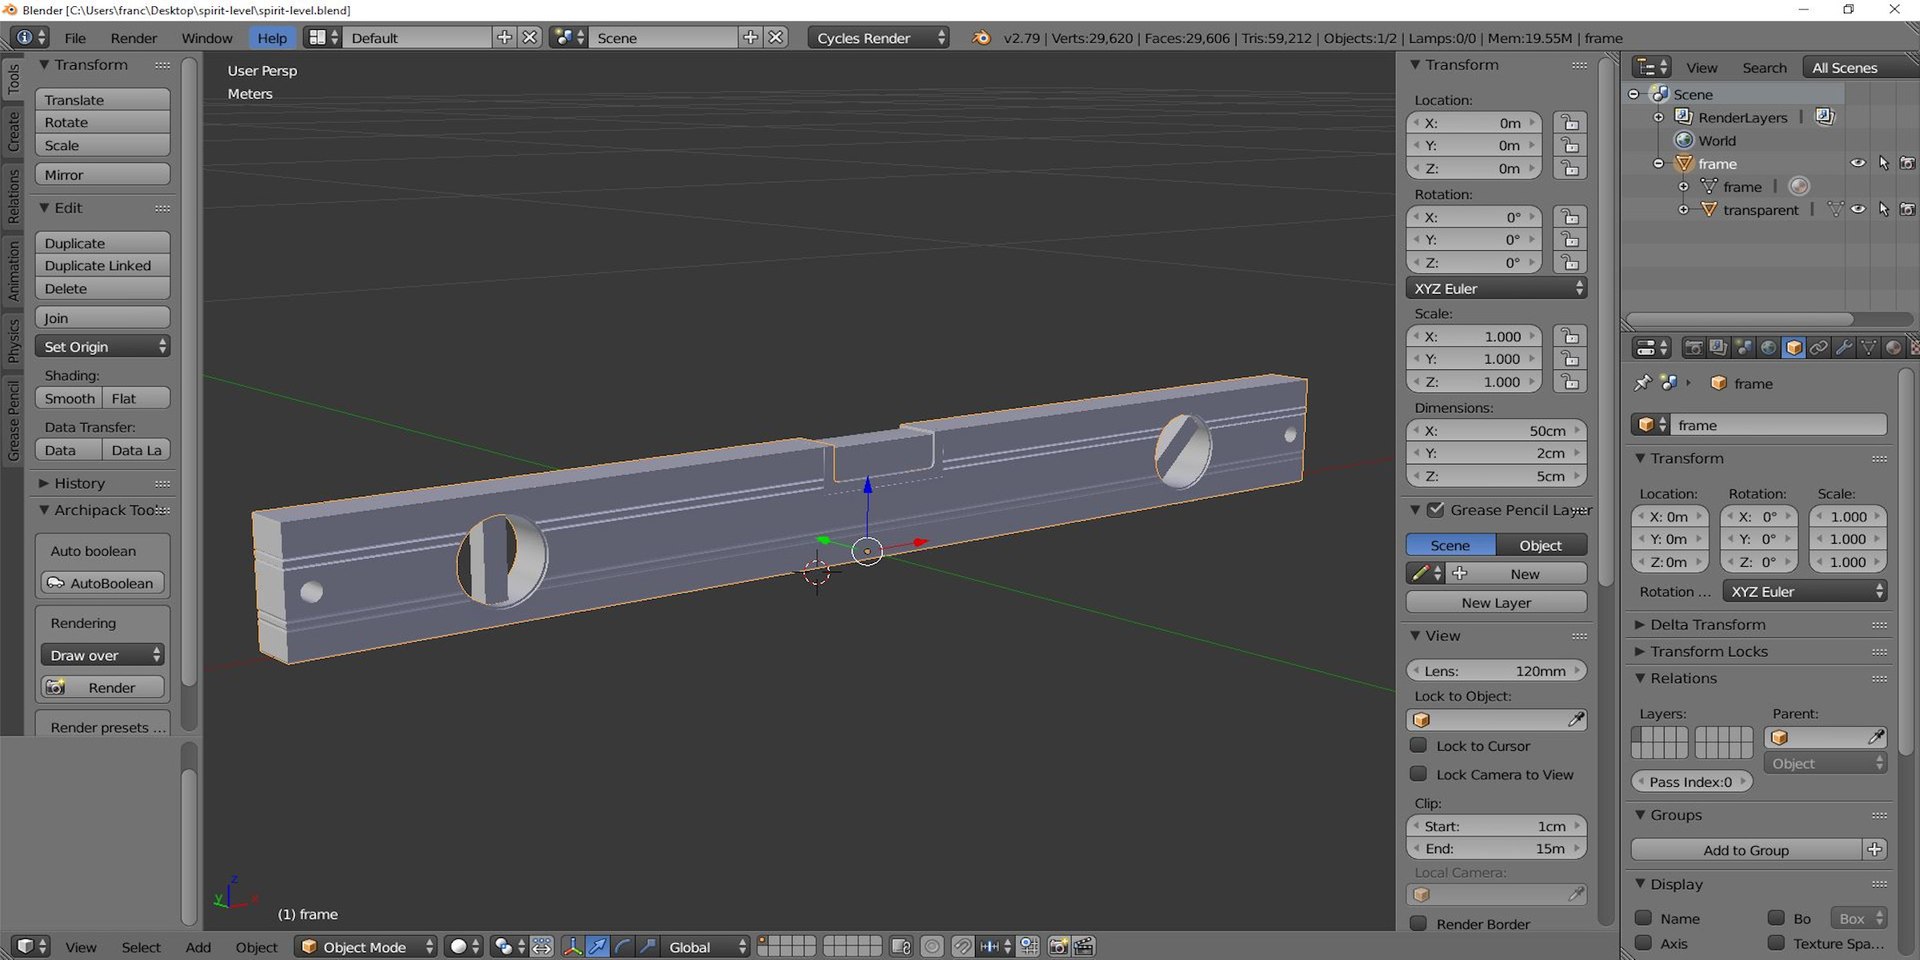Open the Render properties tab camera icon
This screenshot has width=1920, height=960.
pyautogui.click(x=1693, y=347)
